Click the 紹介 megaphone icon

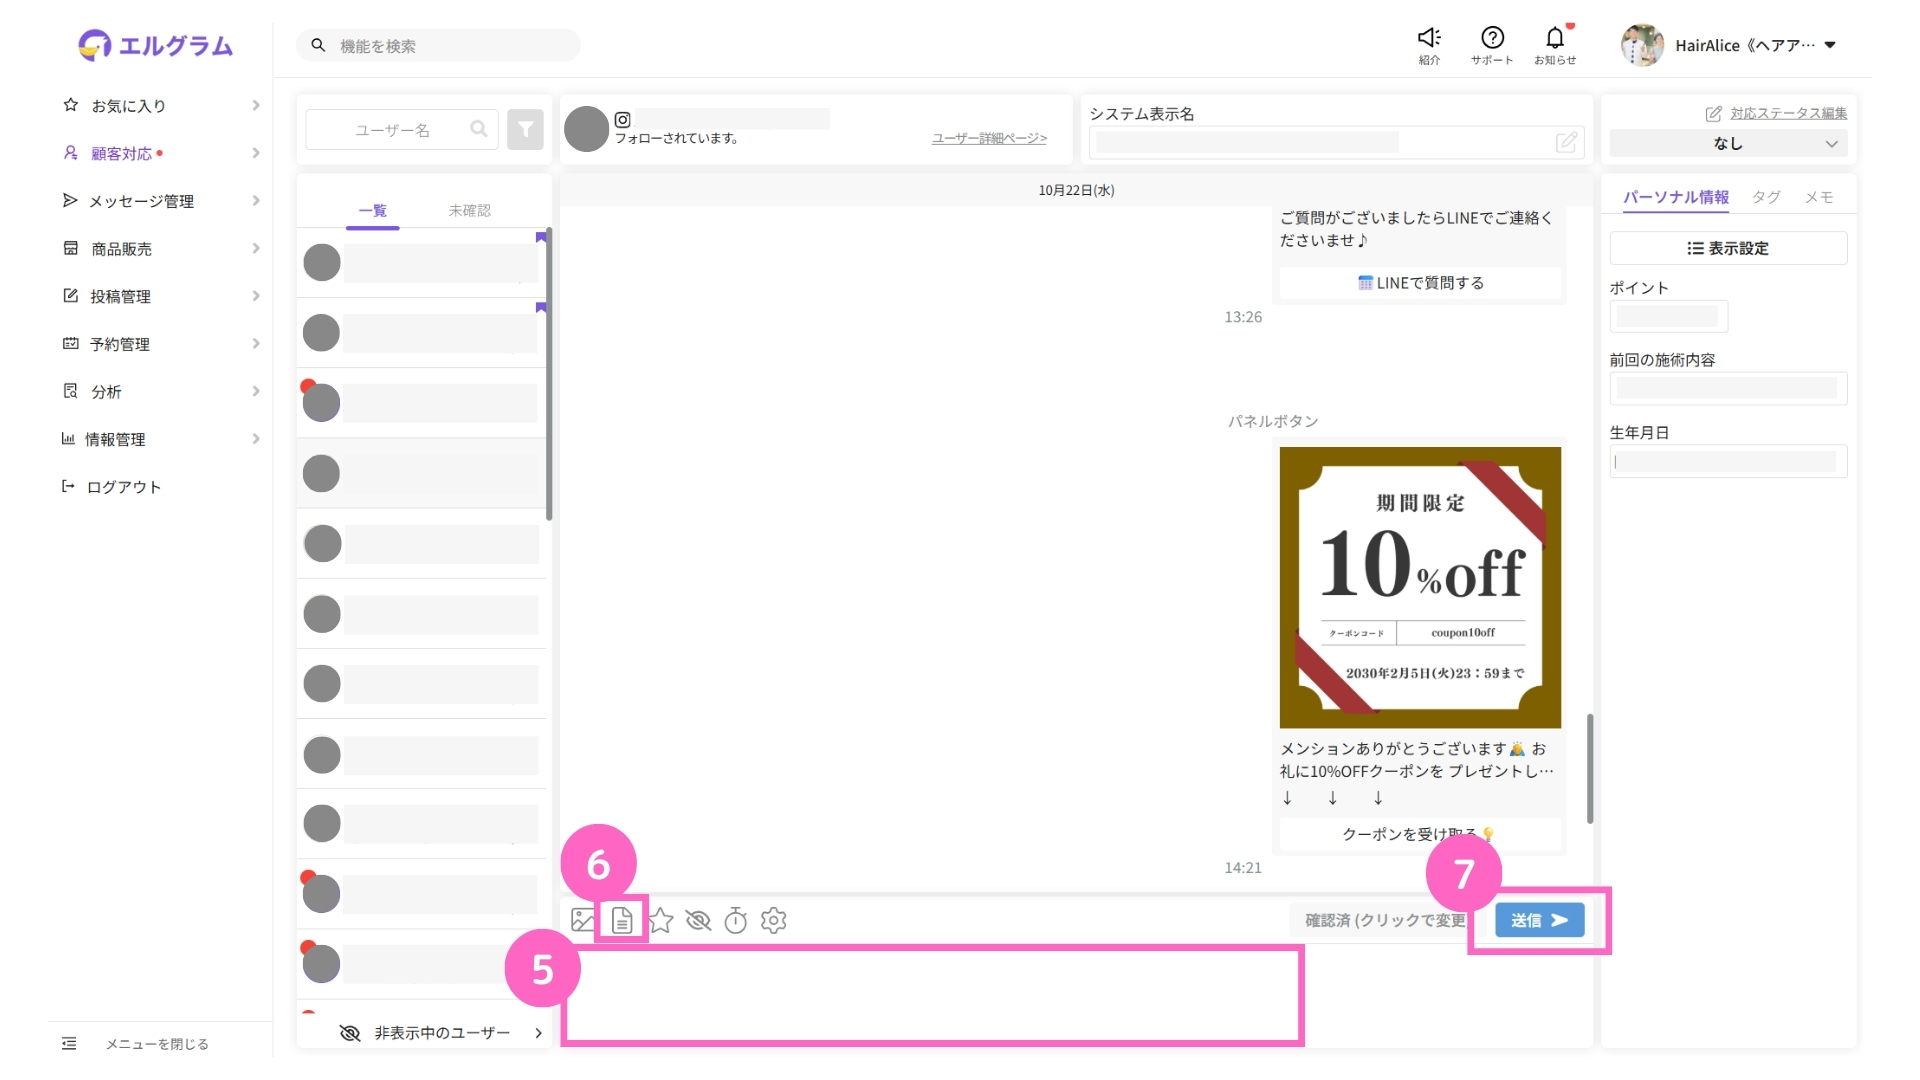click(x=1429, y=40)
